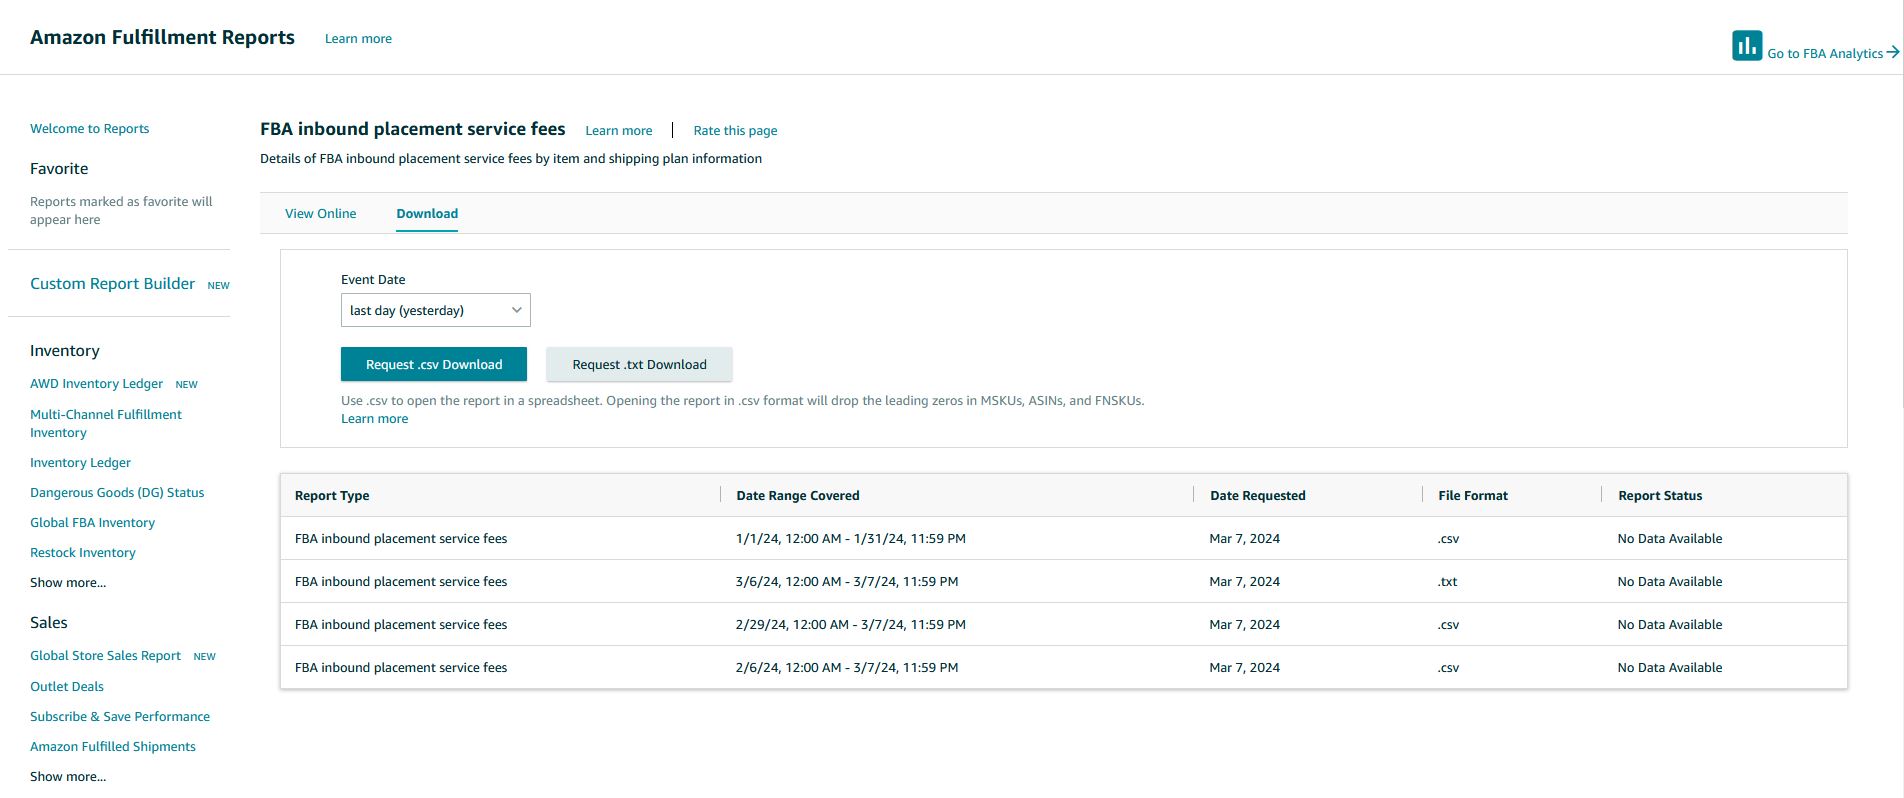1904x798 pixels.
Task: Open Rate this page link
Action: tap(735, 131)
